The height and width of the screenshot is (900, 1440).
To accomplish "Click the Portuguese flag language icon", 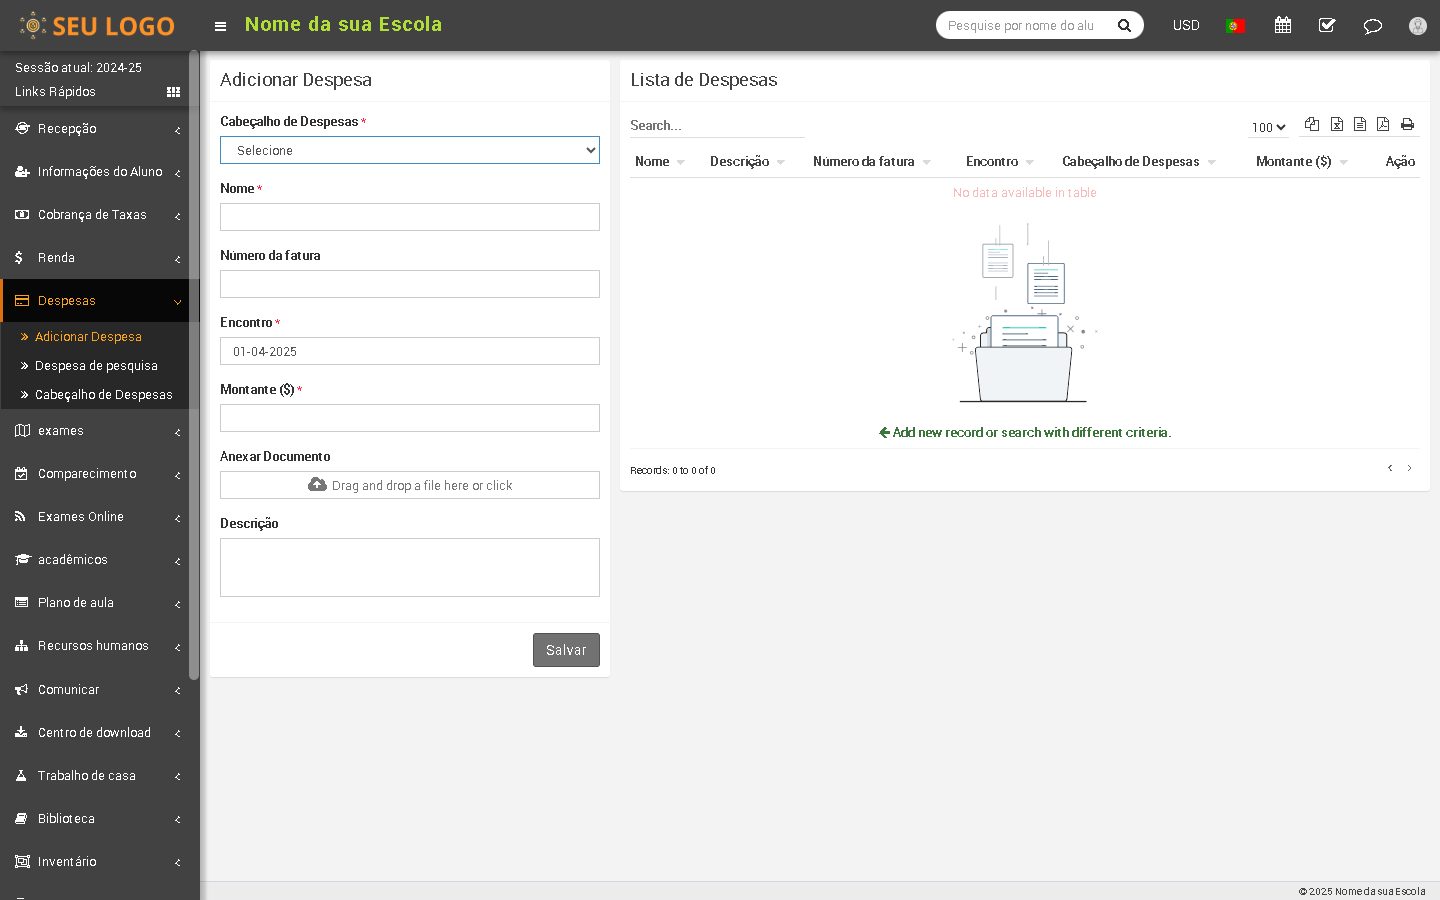I will [1235, 26].
